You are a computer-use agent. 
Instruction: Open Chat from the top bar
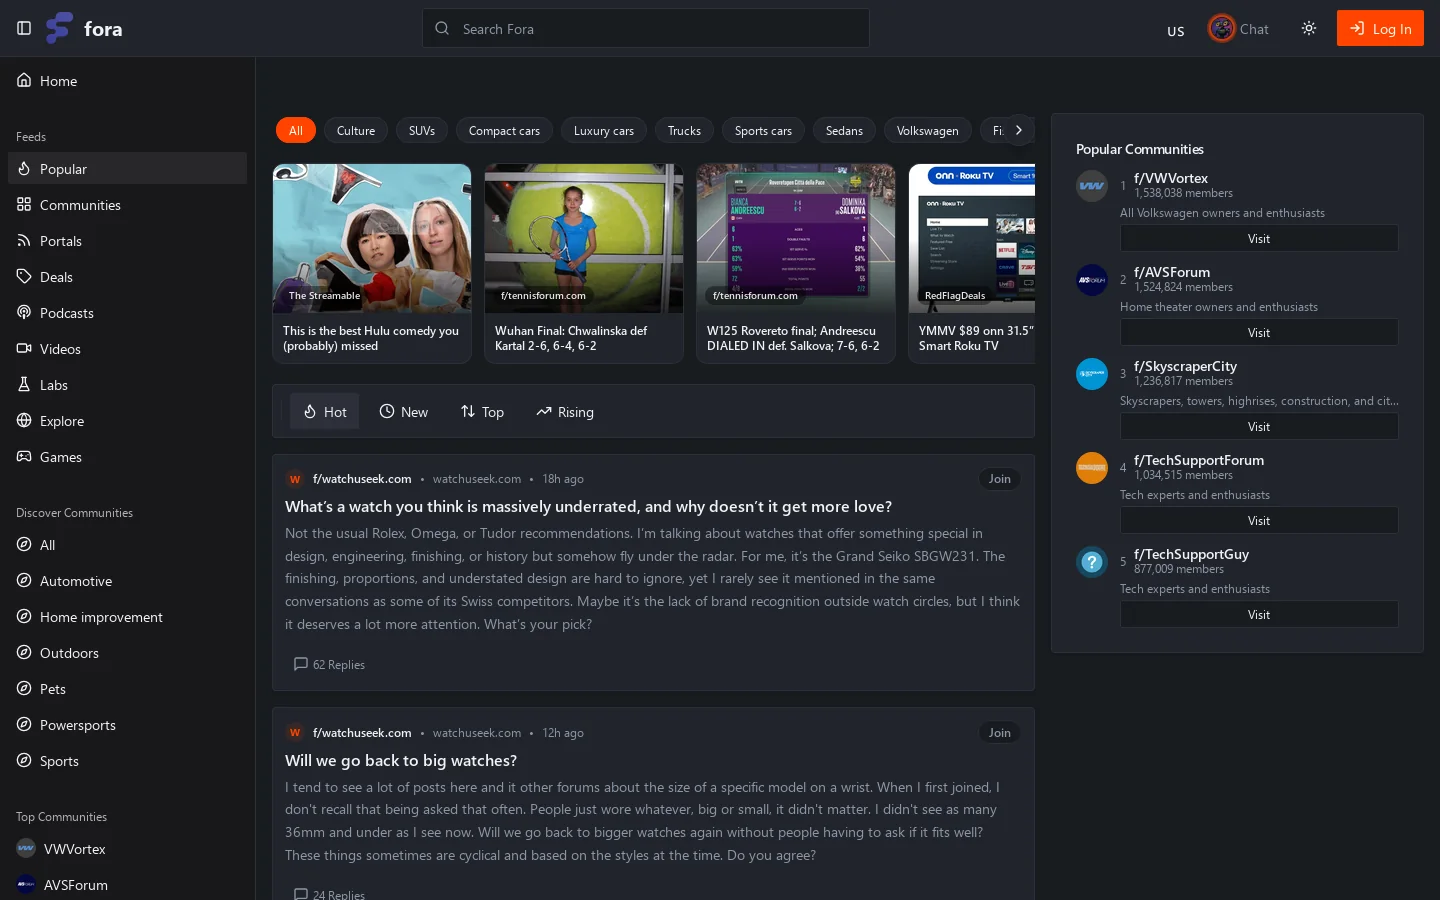(x=1238, y=28)
